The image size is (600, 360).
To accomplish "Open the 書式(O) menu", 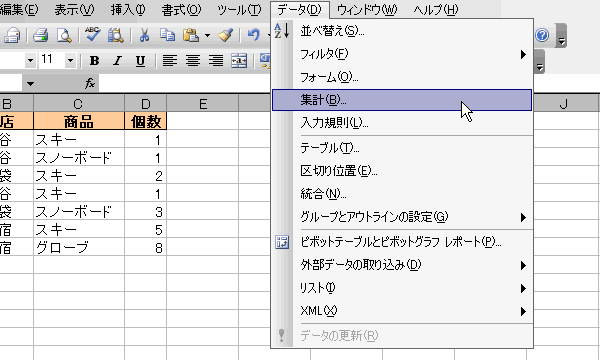I will coord(181,10).
